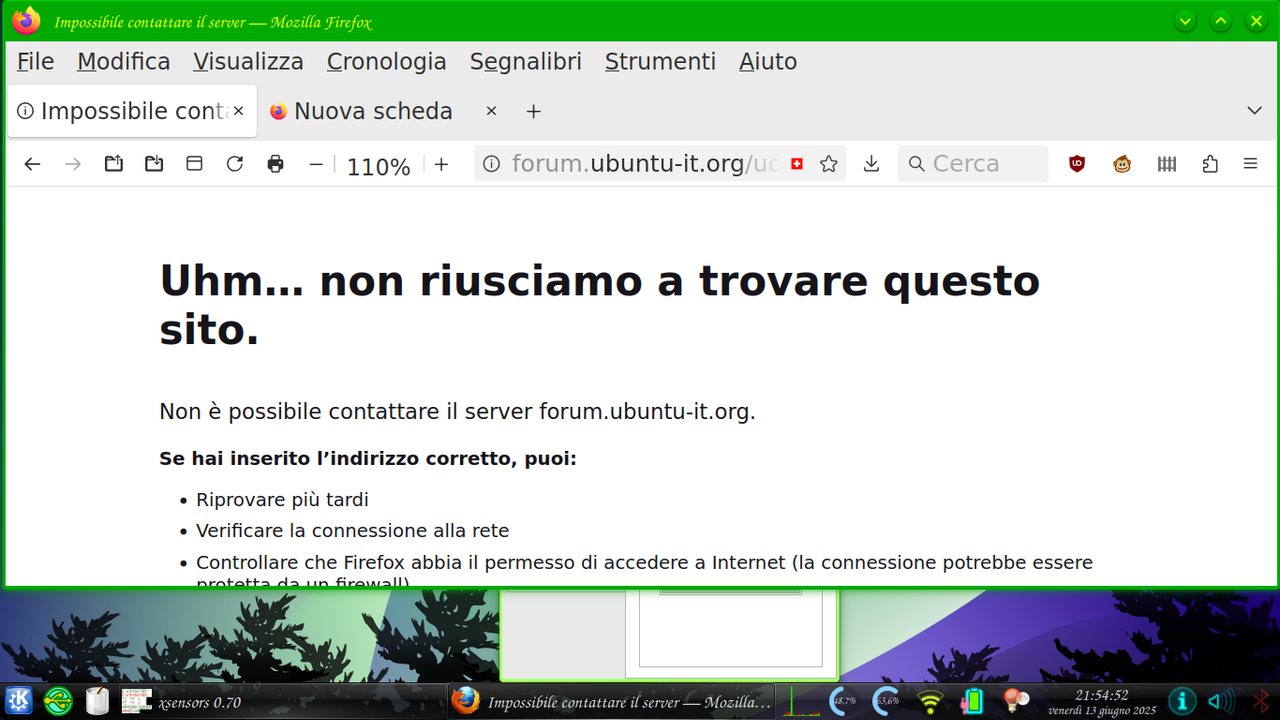The height and width of the screenshot is (720, 1280).
Task: Open the uBlock Origin extension
Action: point(1077,164)
